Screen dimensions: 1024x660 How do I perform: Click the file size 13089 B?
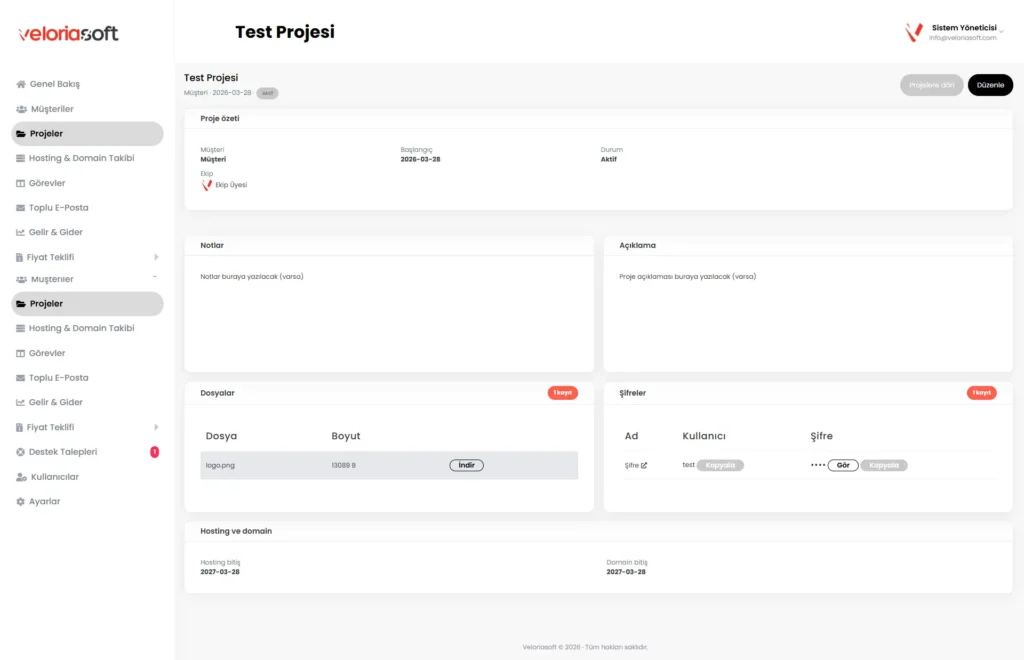344,465
